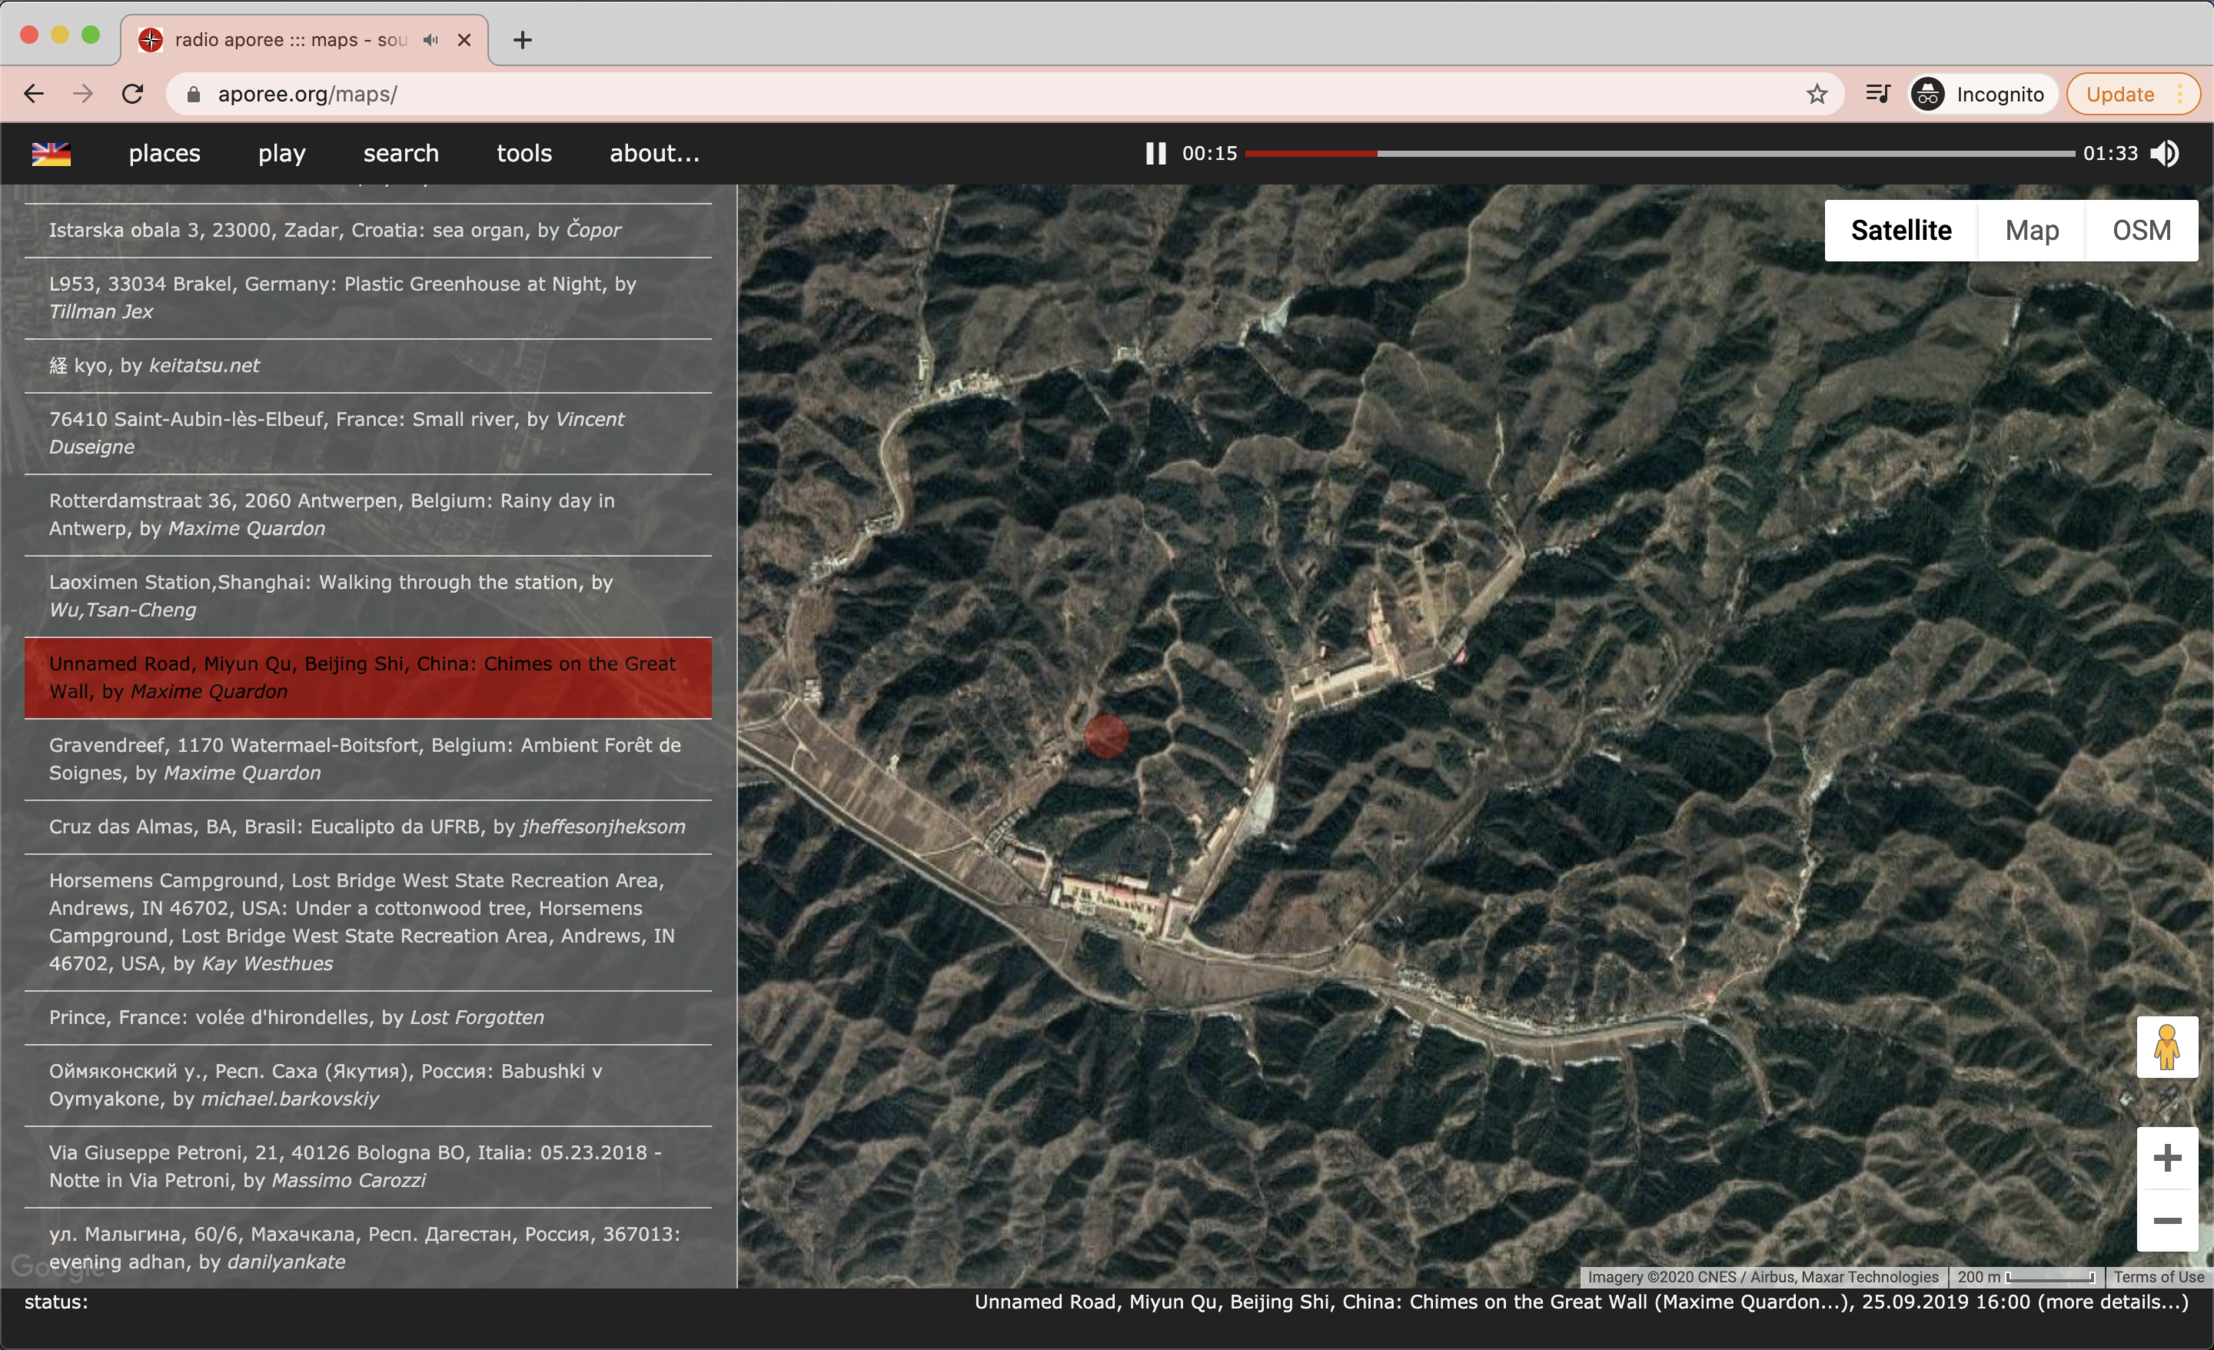This screenshot has height=1350, width=2214.
Task: Switch map view to Map
Action: coord(2031,231)
